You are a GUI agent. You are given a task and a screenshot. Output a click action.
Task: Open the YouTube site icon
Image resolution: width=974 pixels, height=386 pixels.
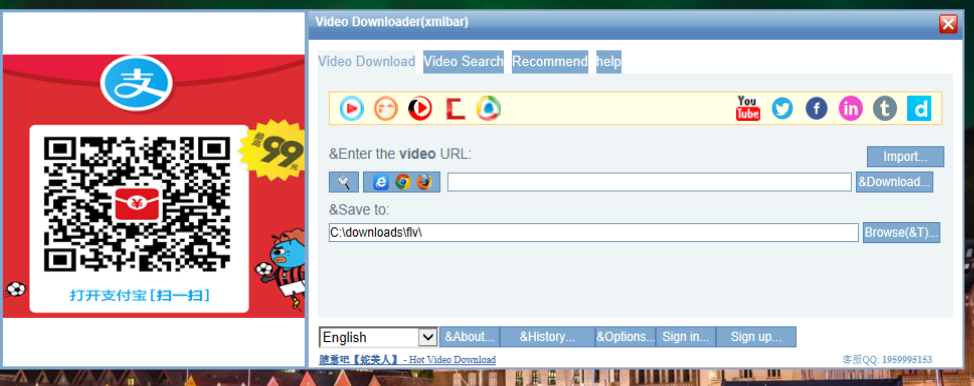point(747,109)
